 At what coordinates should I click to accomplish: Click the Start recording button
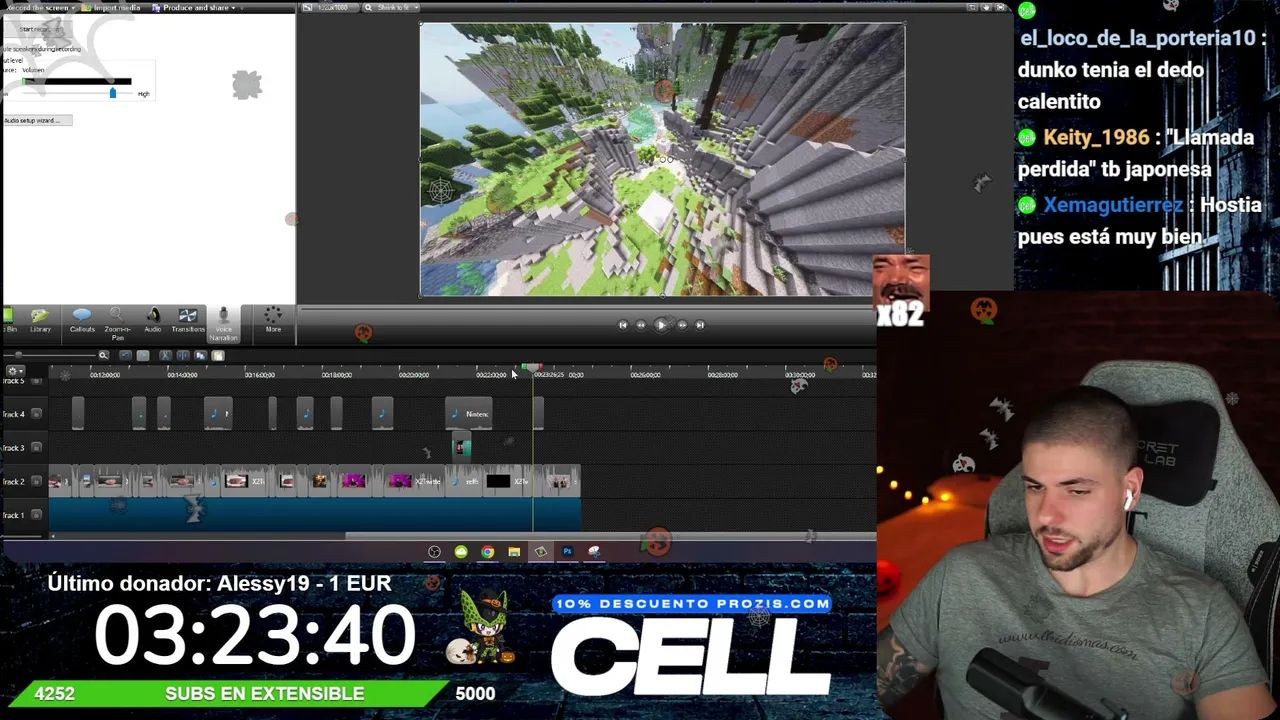(40, 29)
